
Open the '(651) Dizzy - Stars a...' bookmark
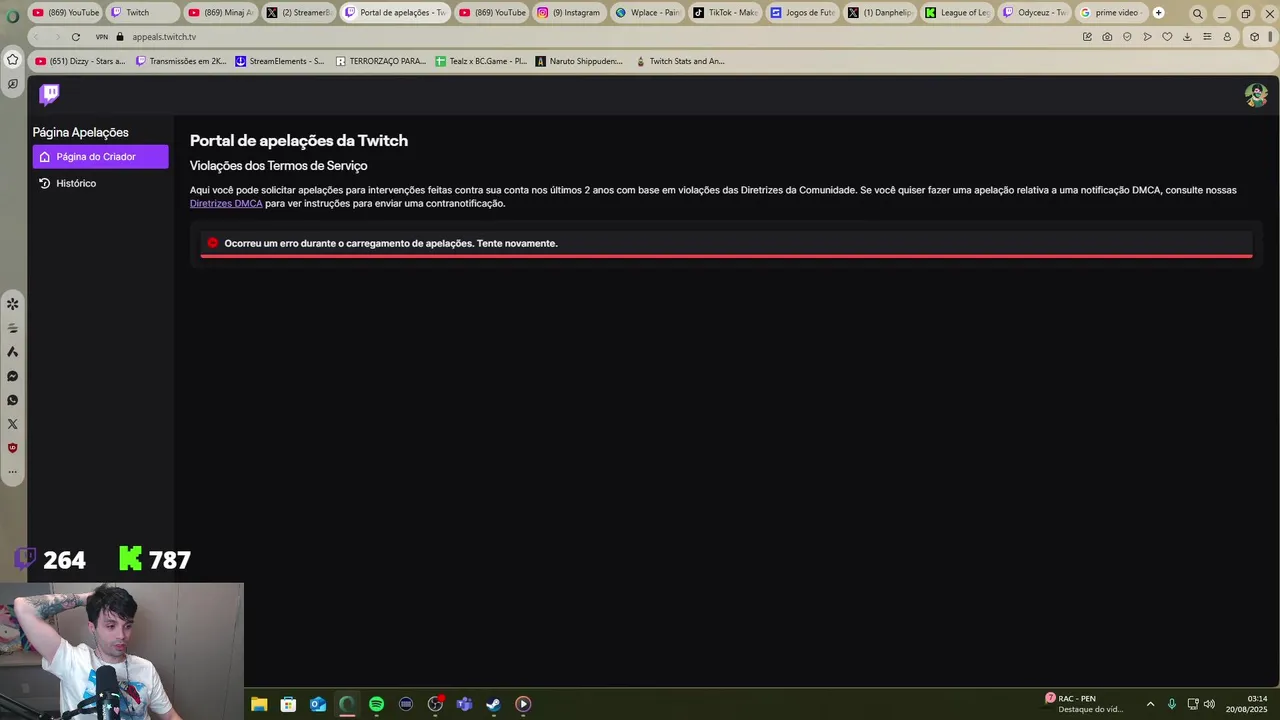click(x=80, y=61)
